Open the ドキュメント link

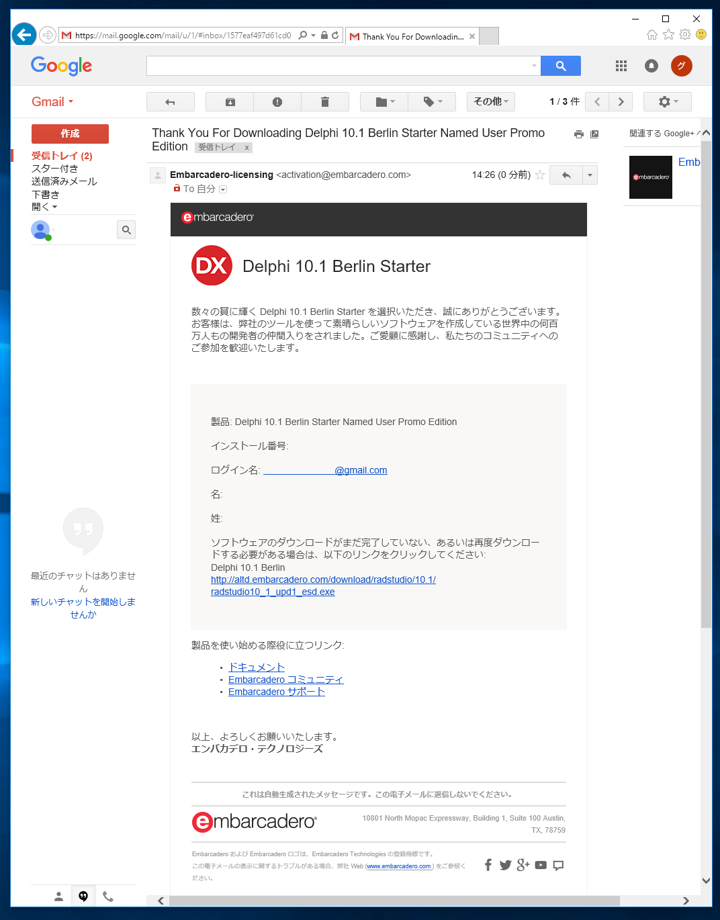click(256, 667)
